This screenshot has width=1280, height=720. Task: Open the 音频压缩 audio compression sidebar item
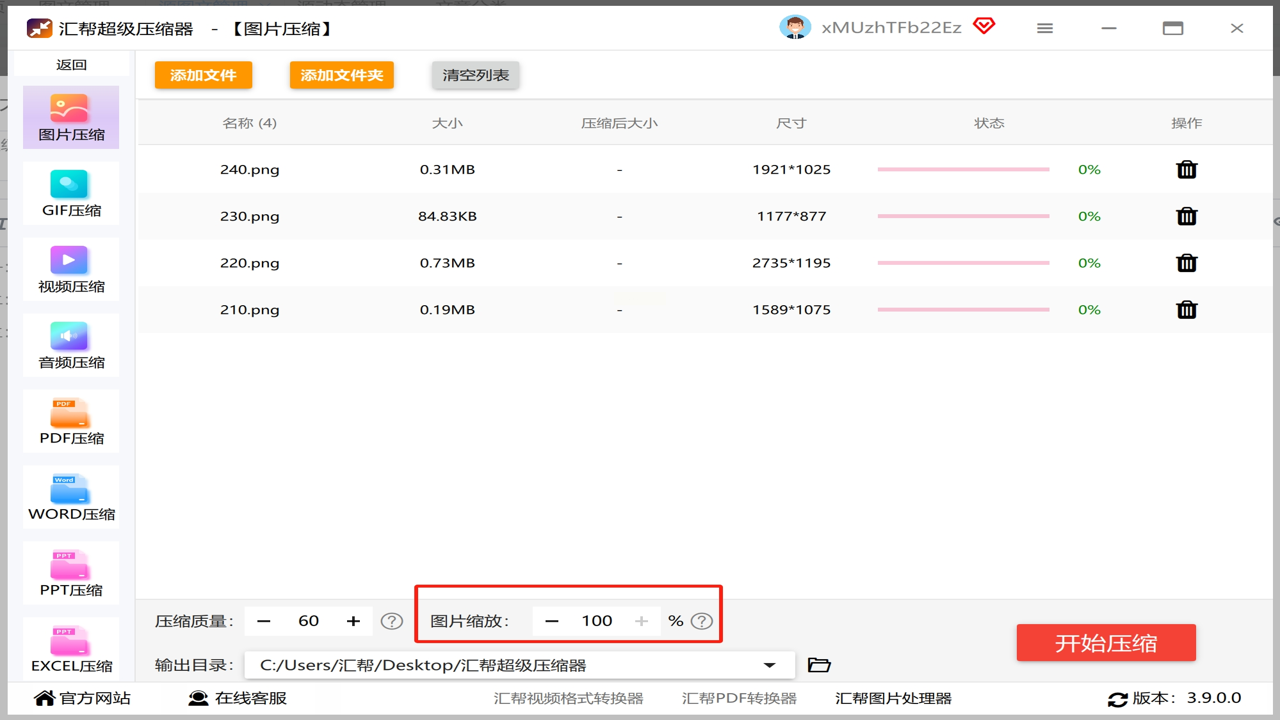coord(71,346)
